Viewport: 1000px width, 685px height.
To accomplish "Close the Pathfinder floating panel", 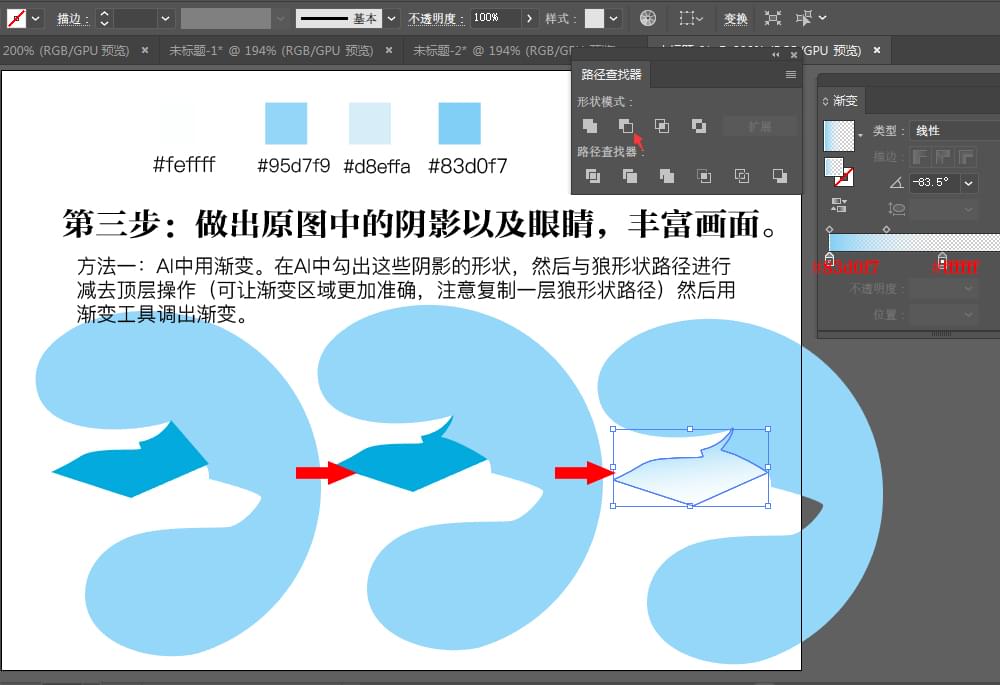I will 794,55.
